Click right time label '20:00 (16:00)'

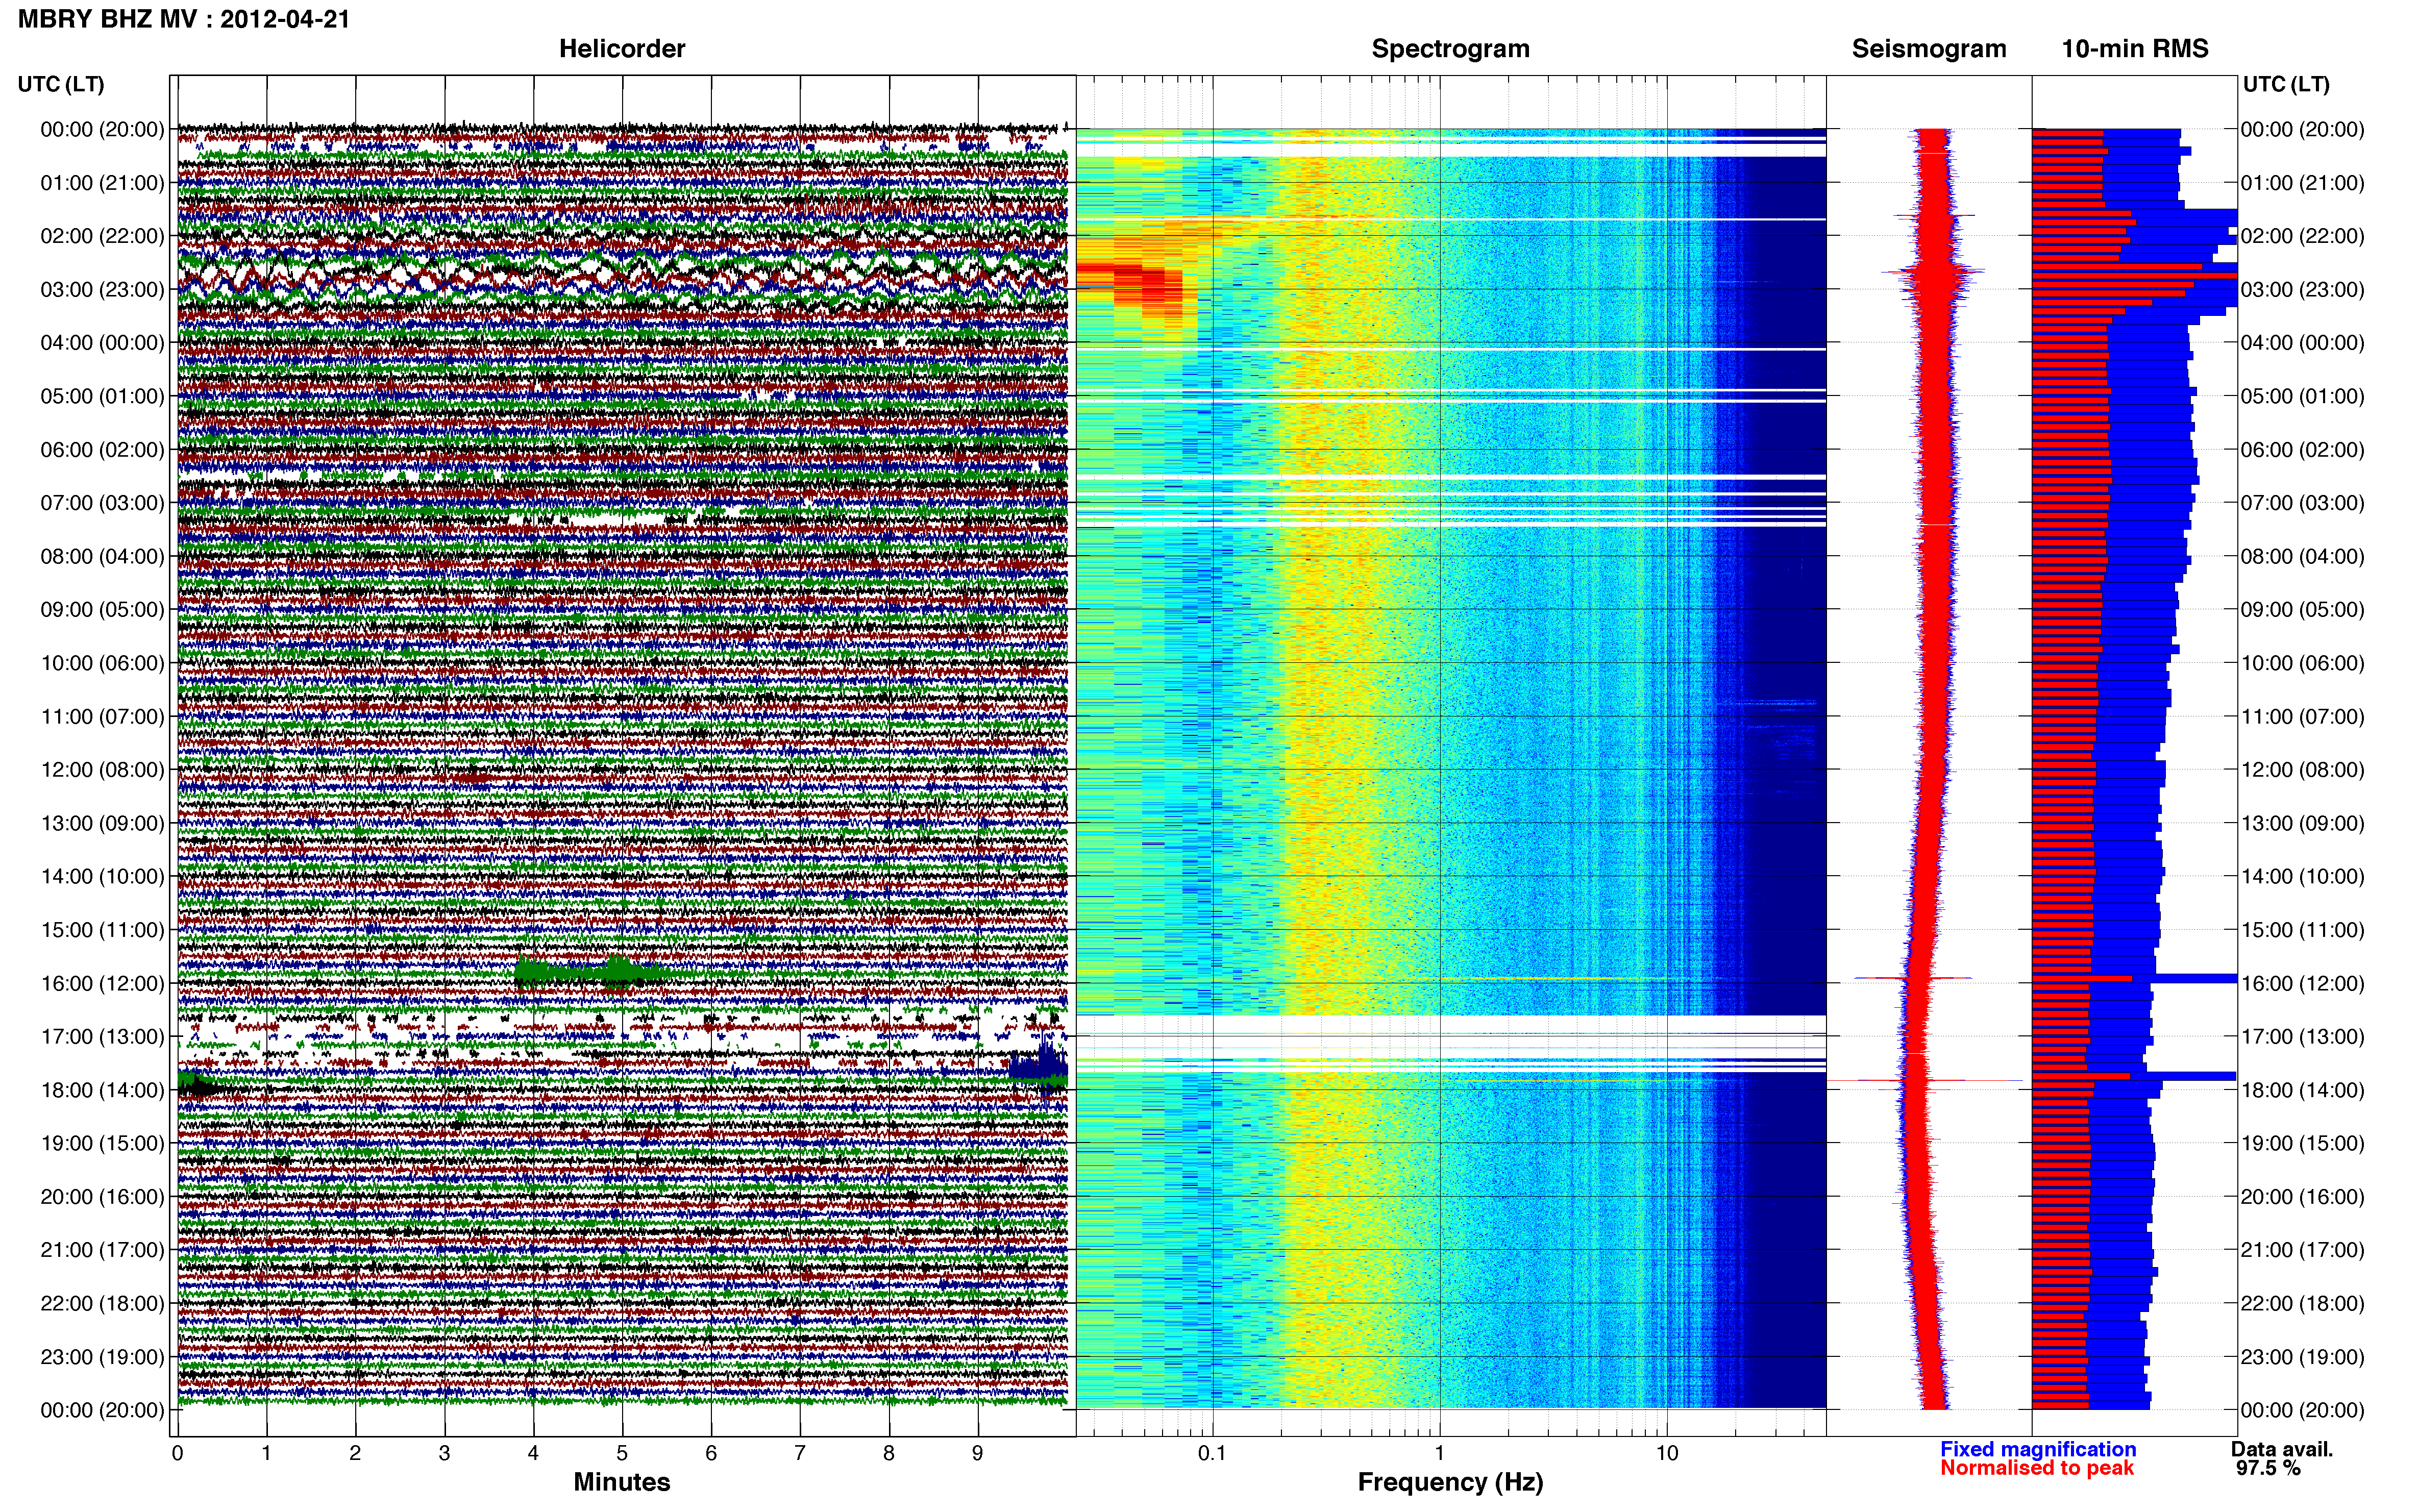[x=2302, y=1197]
